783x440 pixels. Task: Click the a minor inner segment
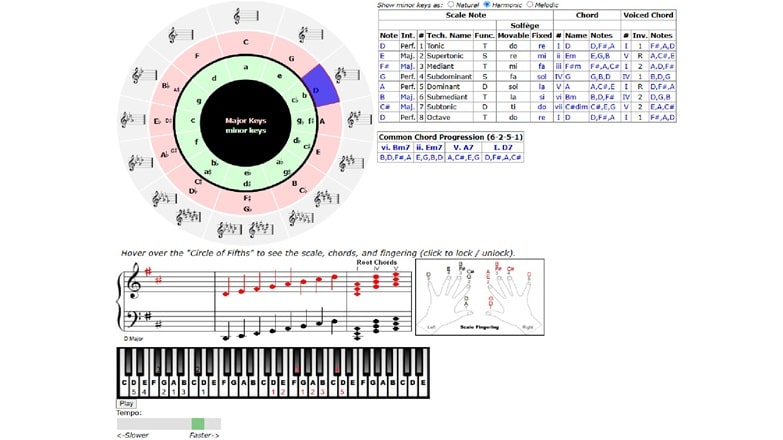click(245, 67)
